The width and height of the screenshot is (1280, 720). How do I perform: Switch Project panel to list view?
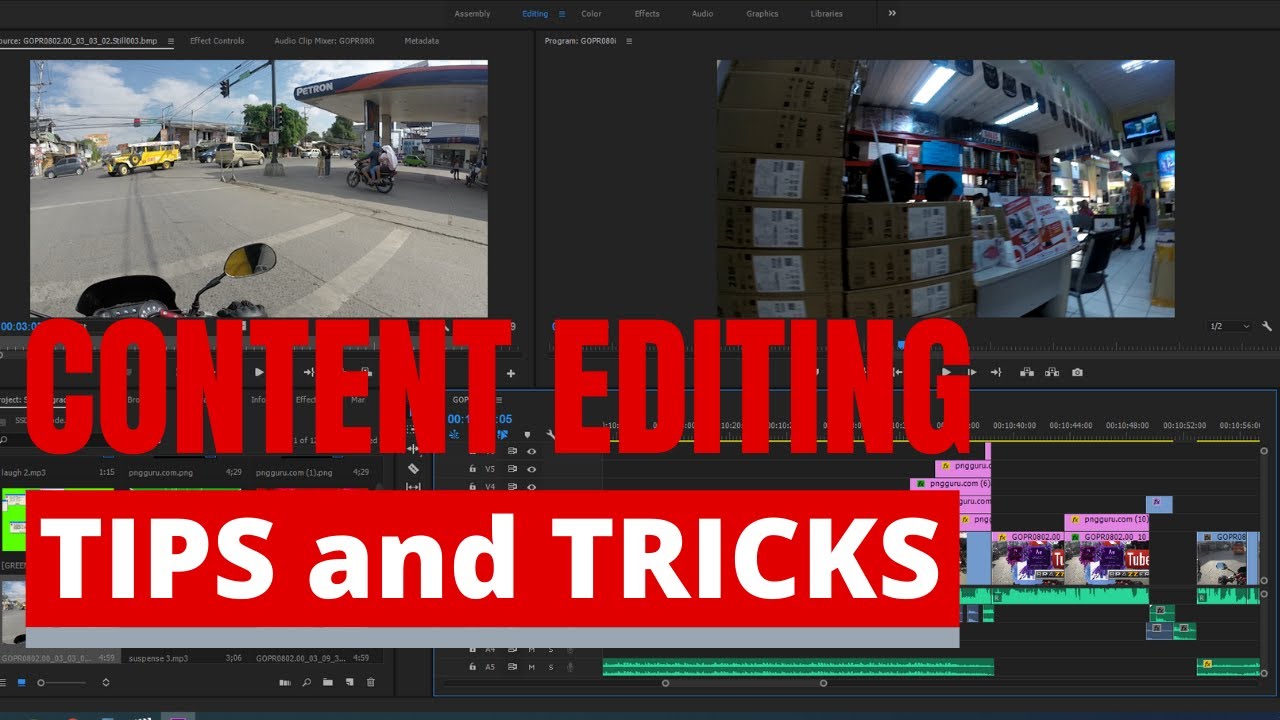click(5, 682)
